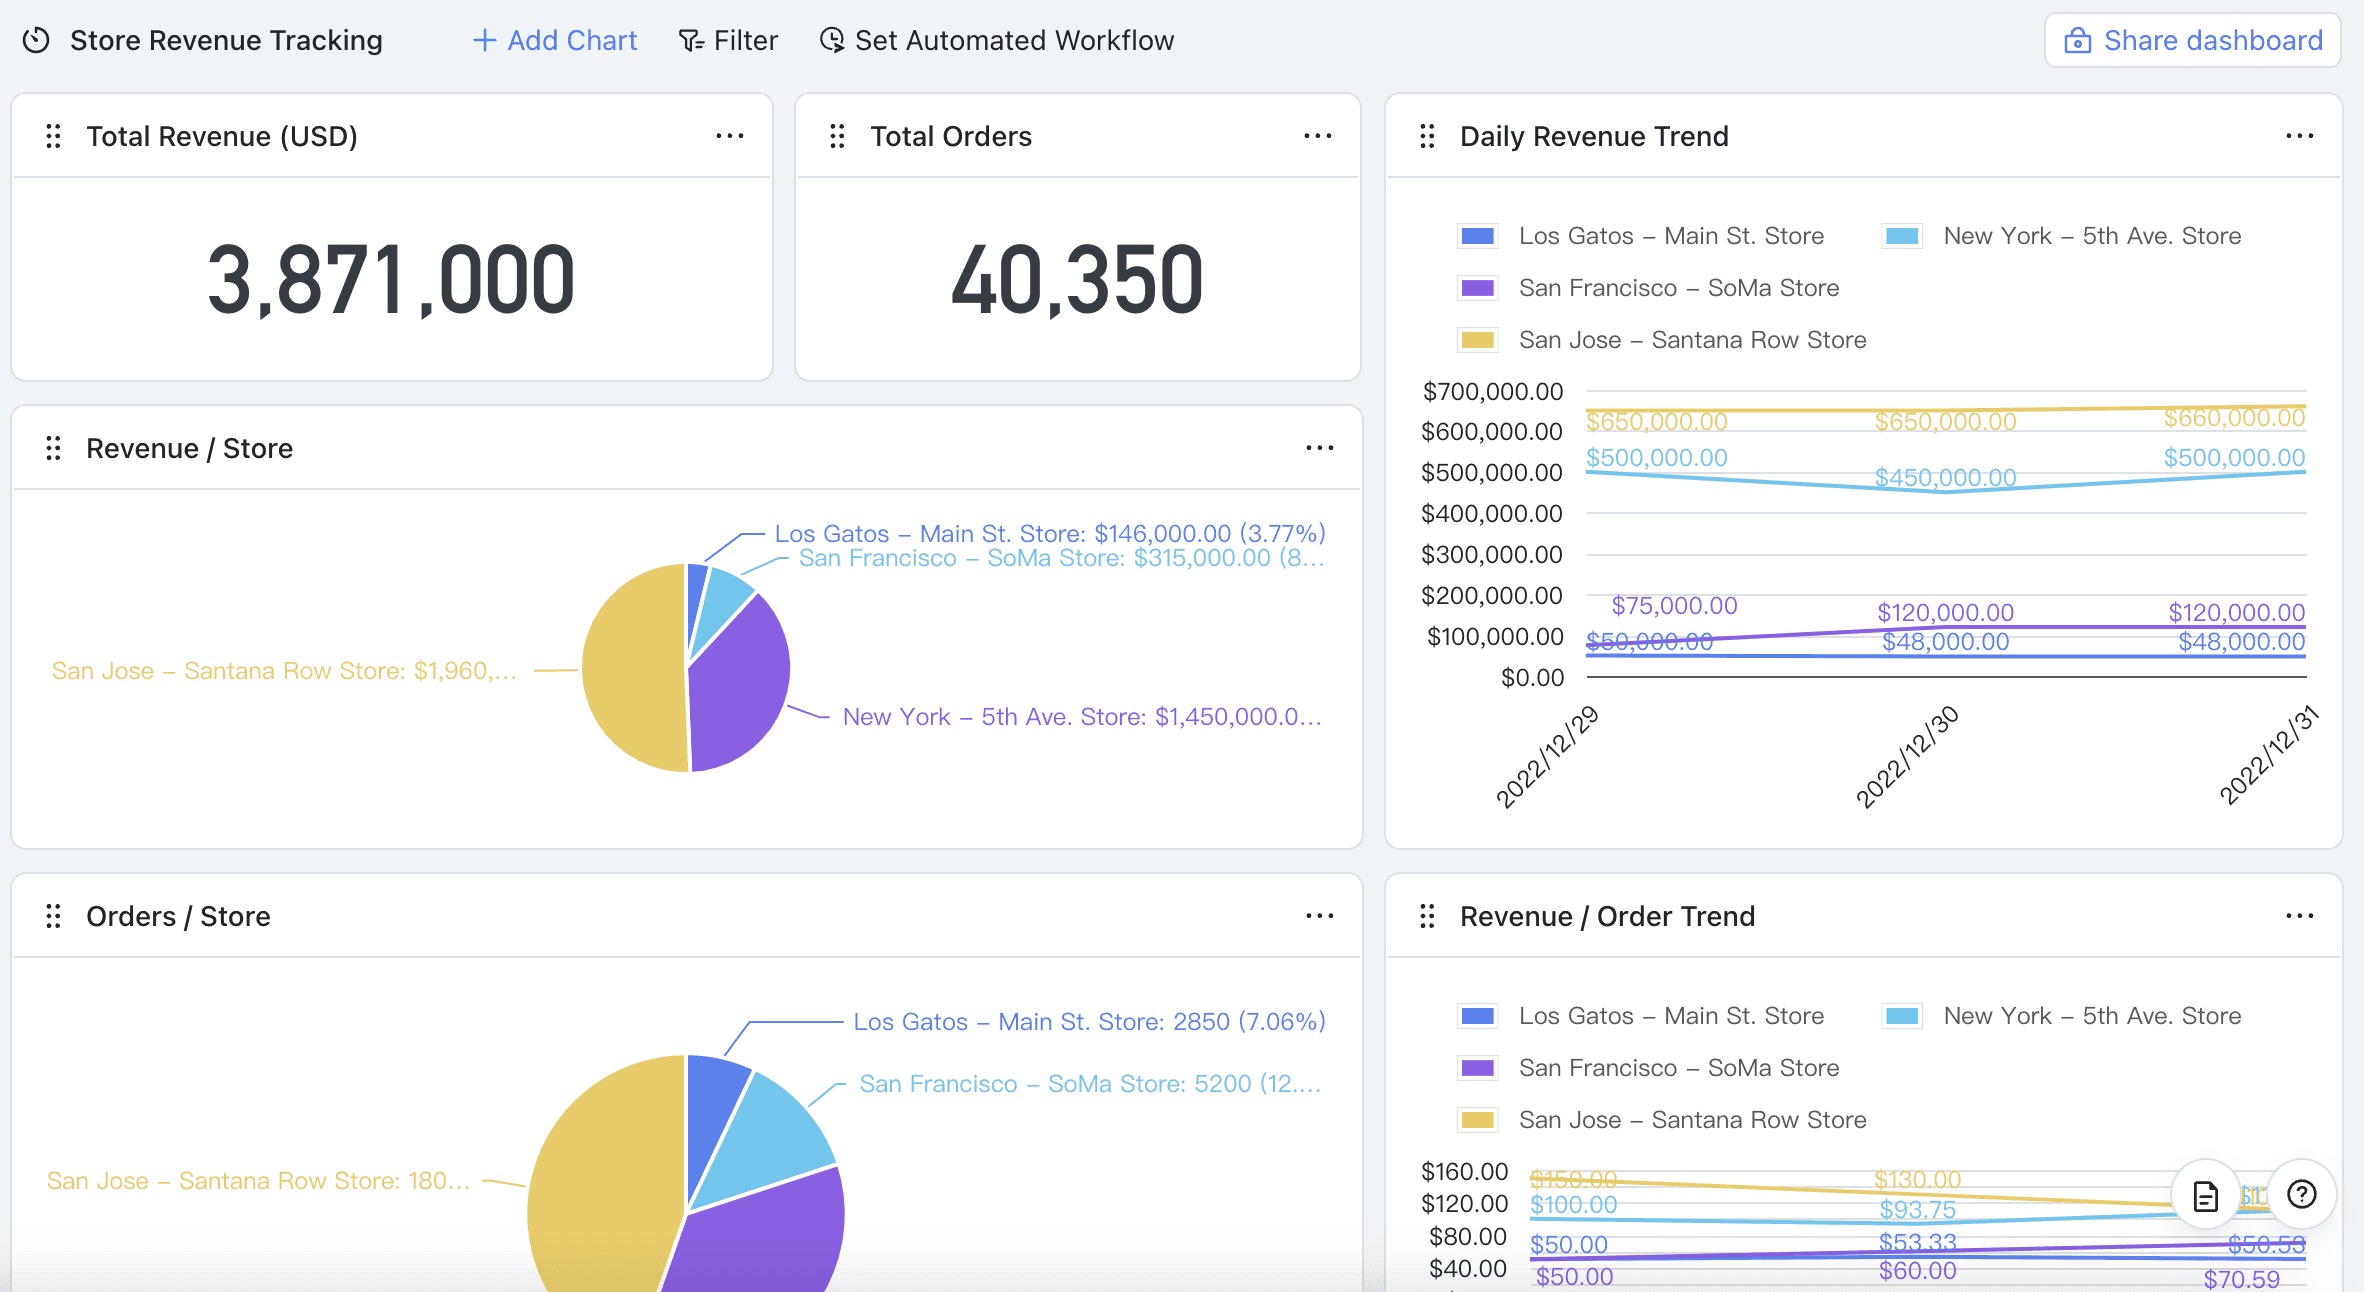This screenshot has width=2364, height=1292.
Task: Toggle Los Gatos legend in Daily Revenue Trend
Action: (x=1640, y=236)
